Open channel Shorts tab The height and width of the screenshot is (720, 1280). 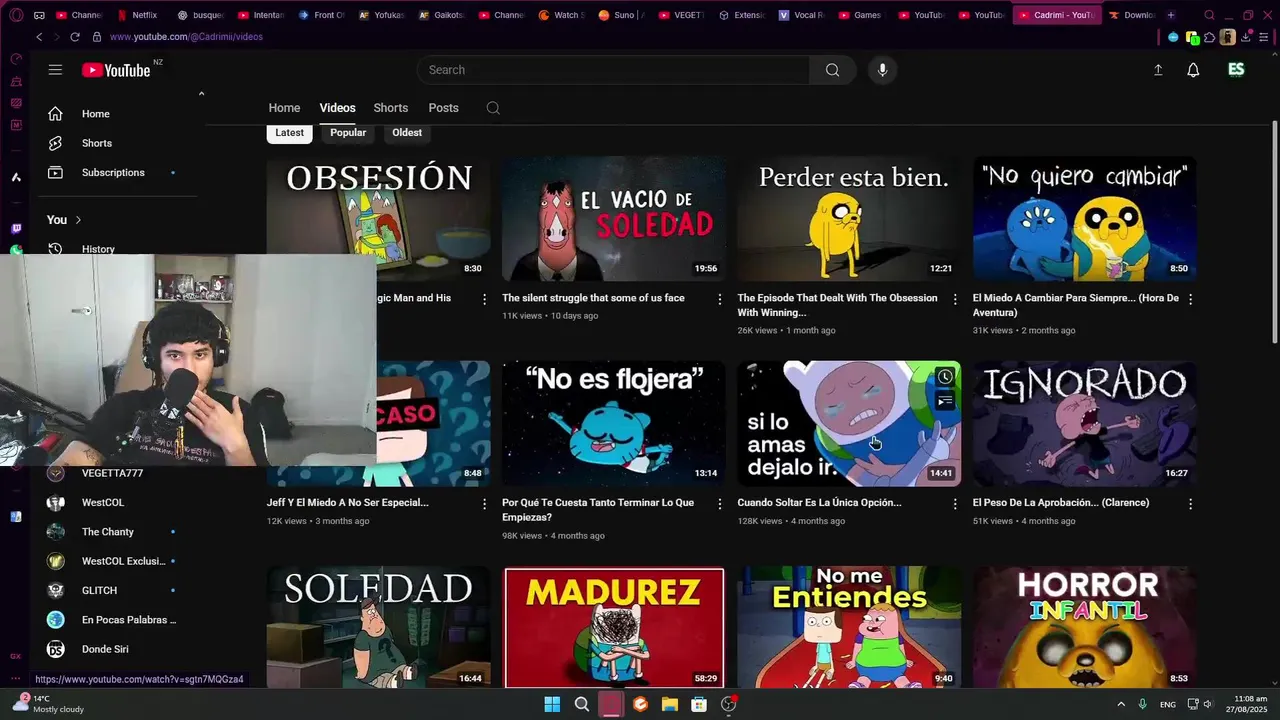390,108
